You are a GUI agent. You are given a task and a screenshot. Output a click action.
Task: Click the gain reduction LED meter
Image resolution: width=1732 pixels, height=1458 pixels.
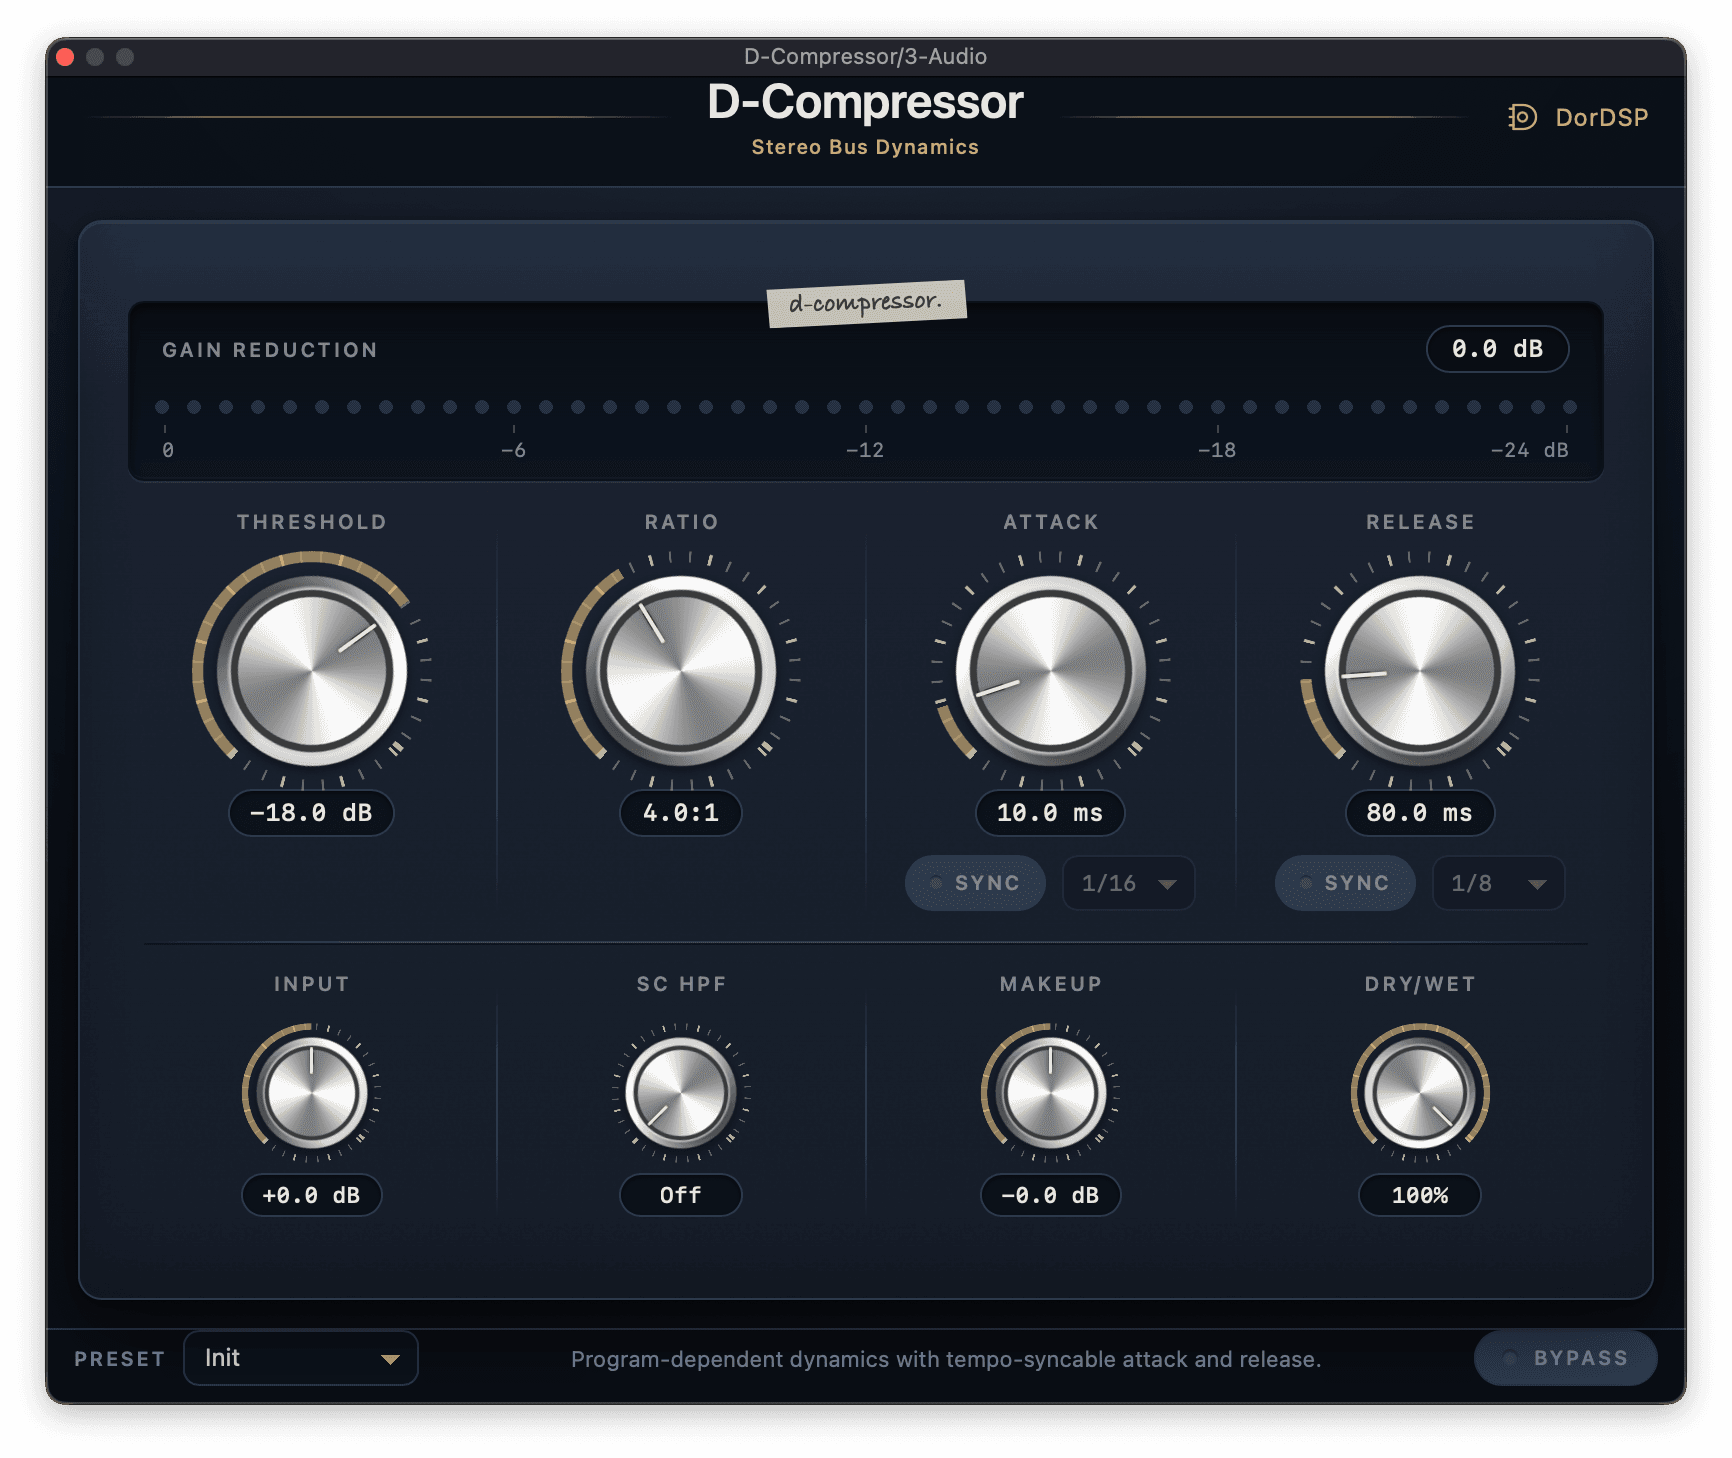866,407
